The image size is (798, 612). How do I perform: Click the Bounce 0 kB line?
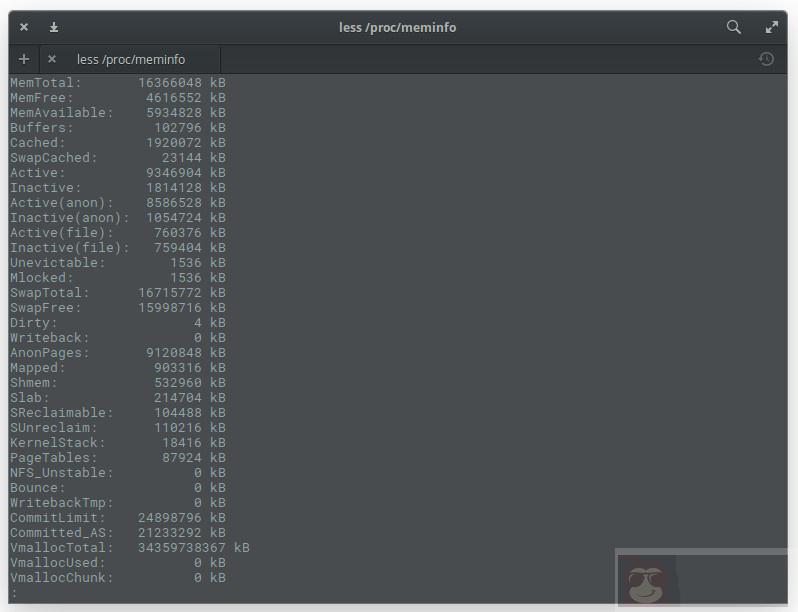118,488
